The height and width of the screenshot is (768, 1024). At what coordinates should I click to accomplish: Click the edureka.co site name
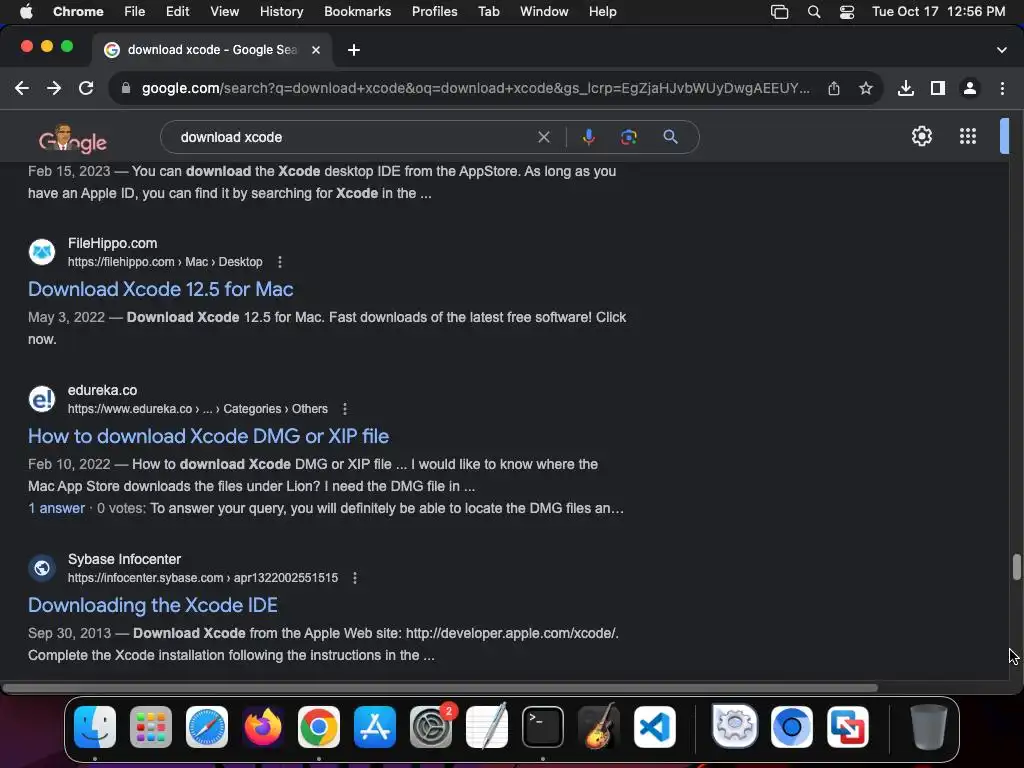(103, 390)
